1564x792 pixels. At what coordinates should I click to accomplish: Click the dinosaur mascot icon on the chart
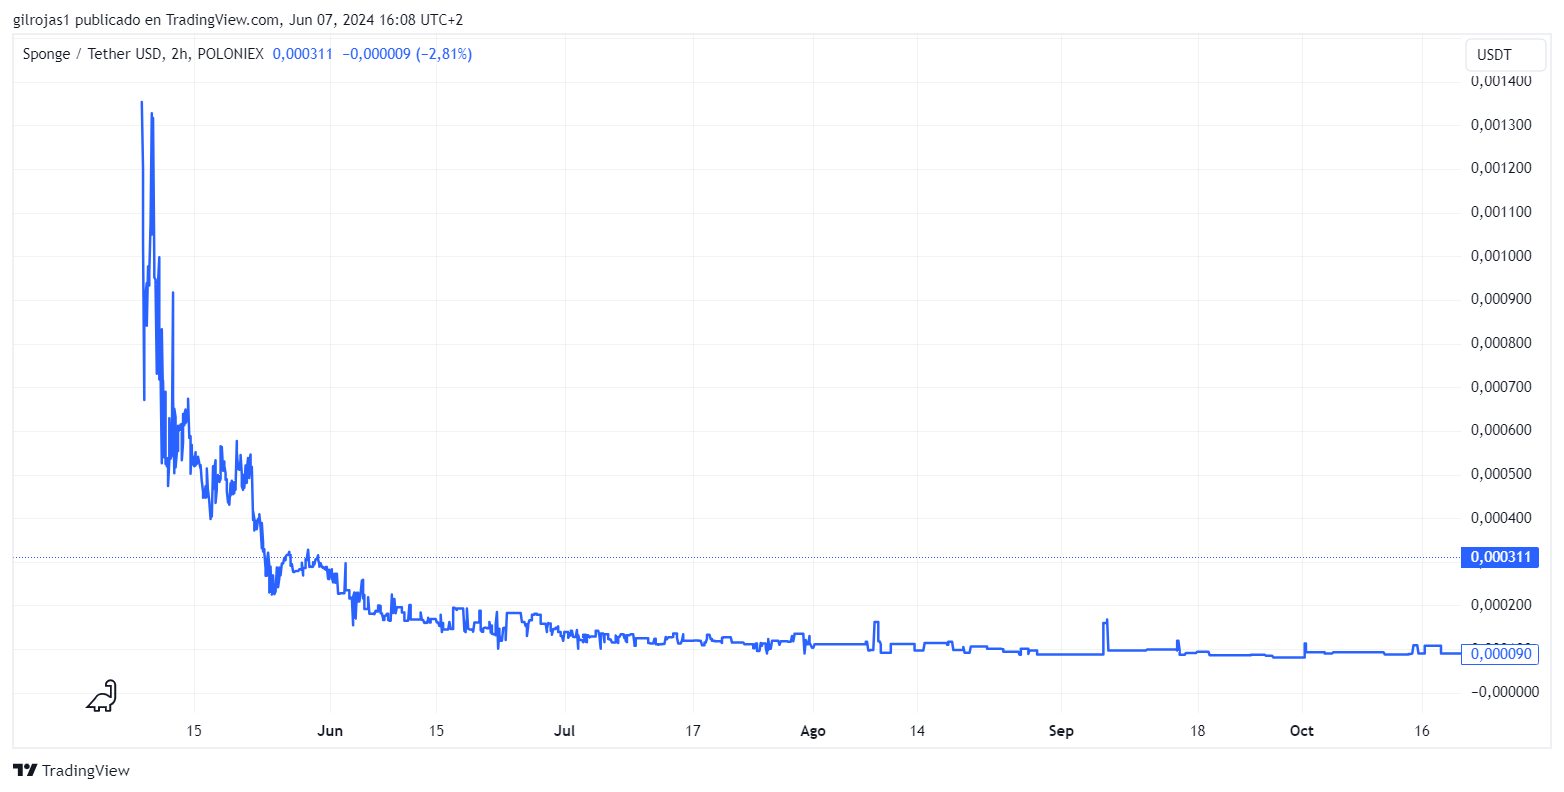point(100,697)
